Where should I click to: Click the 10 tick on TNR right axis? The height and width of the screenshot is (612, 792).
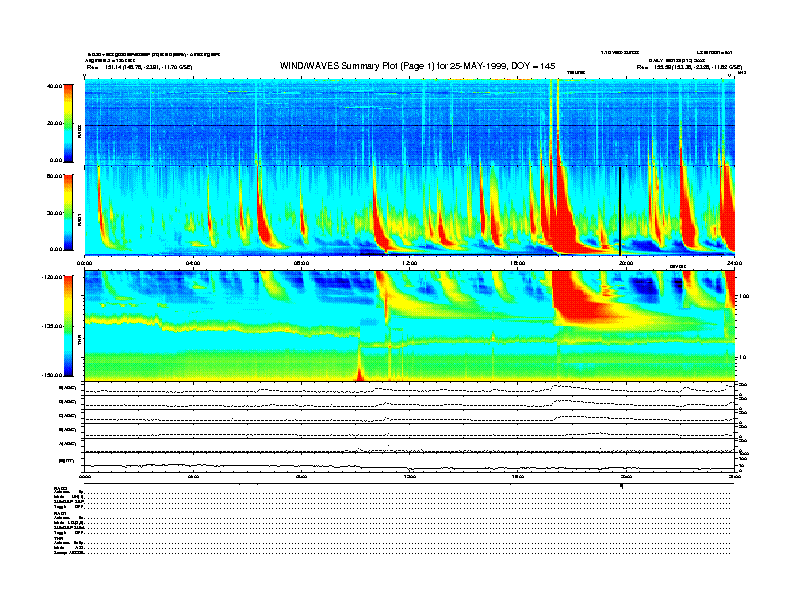(743, 357)
